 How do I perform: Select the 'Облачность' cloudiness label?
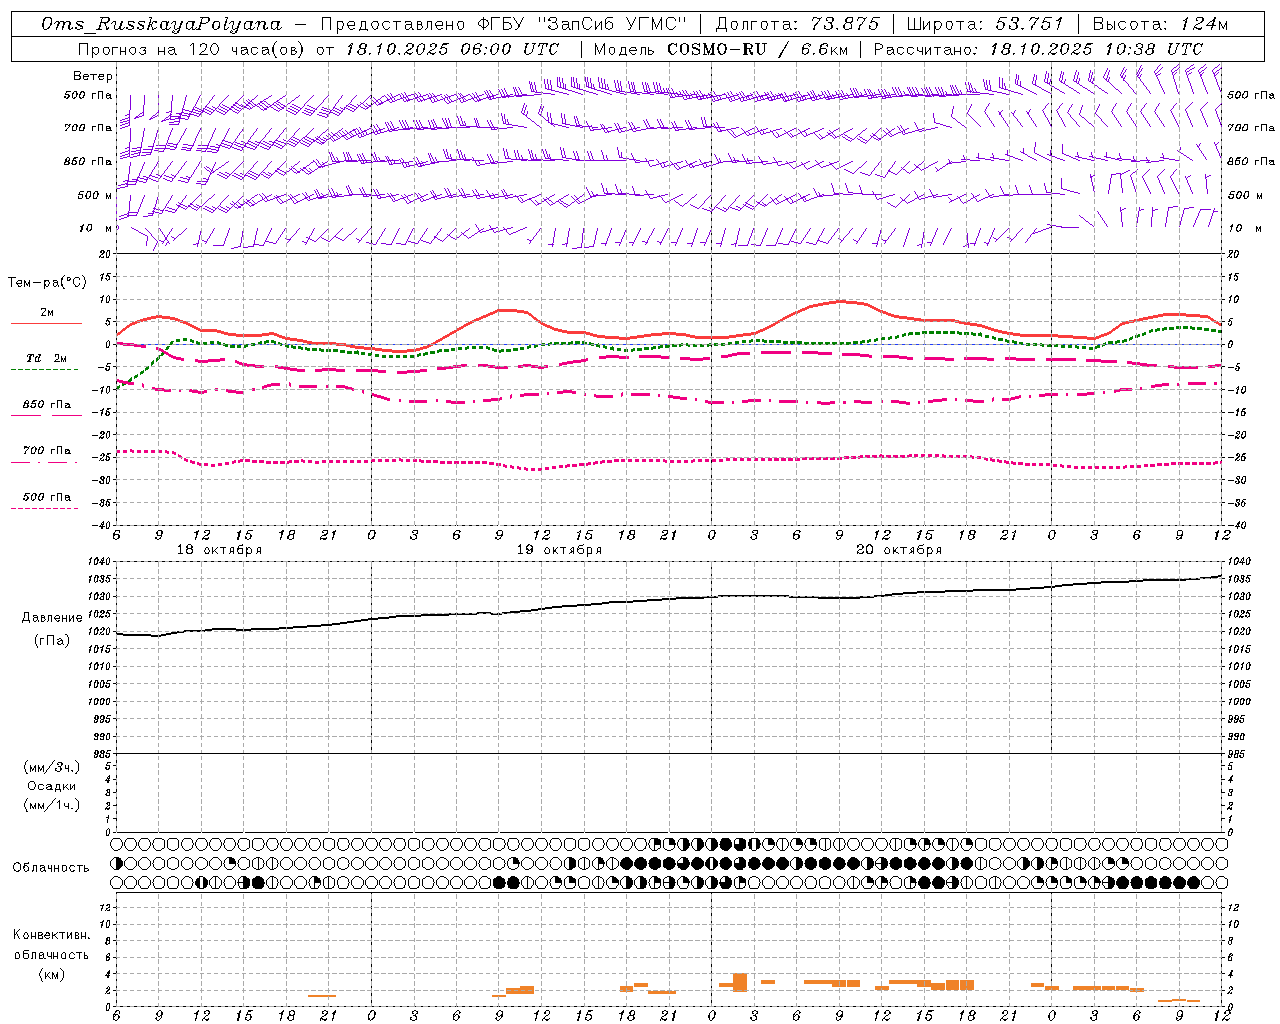pyautogui.click(x=51, y=867)
